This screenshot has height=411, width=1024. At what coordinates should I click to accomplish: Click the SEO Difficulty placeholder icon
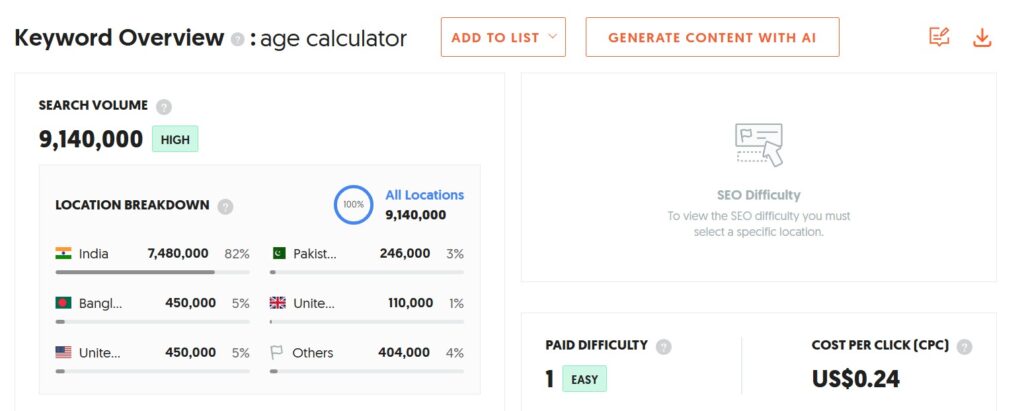(758, 144)
